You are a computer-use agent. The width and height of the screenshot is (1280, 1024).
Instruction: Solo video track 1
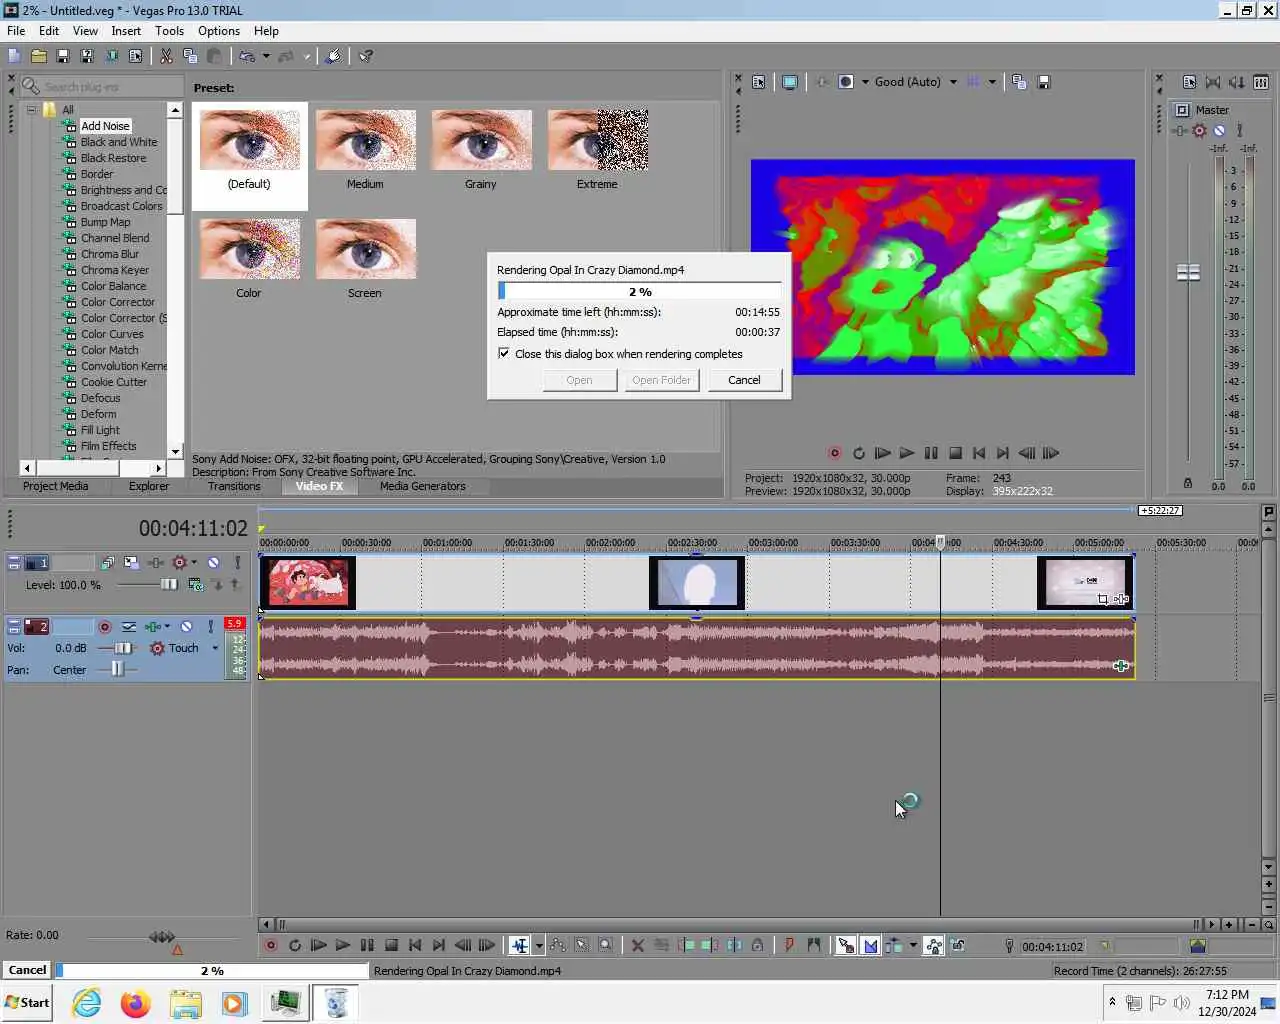(x=237, y=563)
